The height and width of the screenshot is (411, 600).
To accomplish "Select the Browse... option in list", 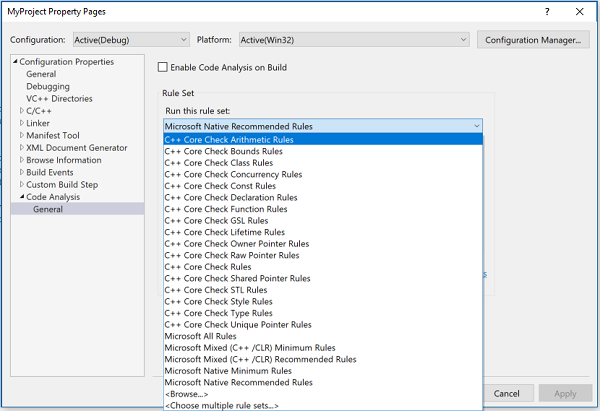I will pyautogui.click(x=185, y=394).
